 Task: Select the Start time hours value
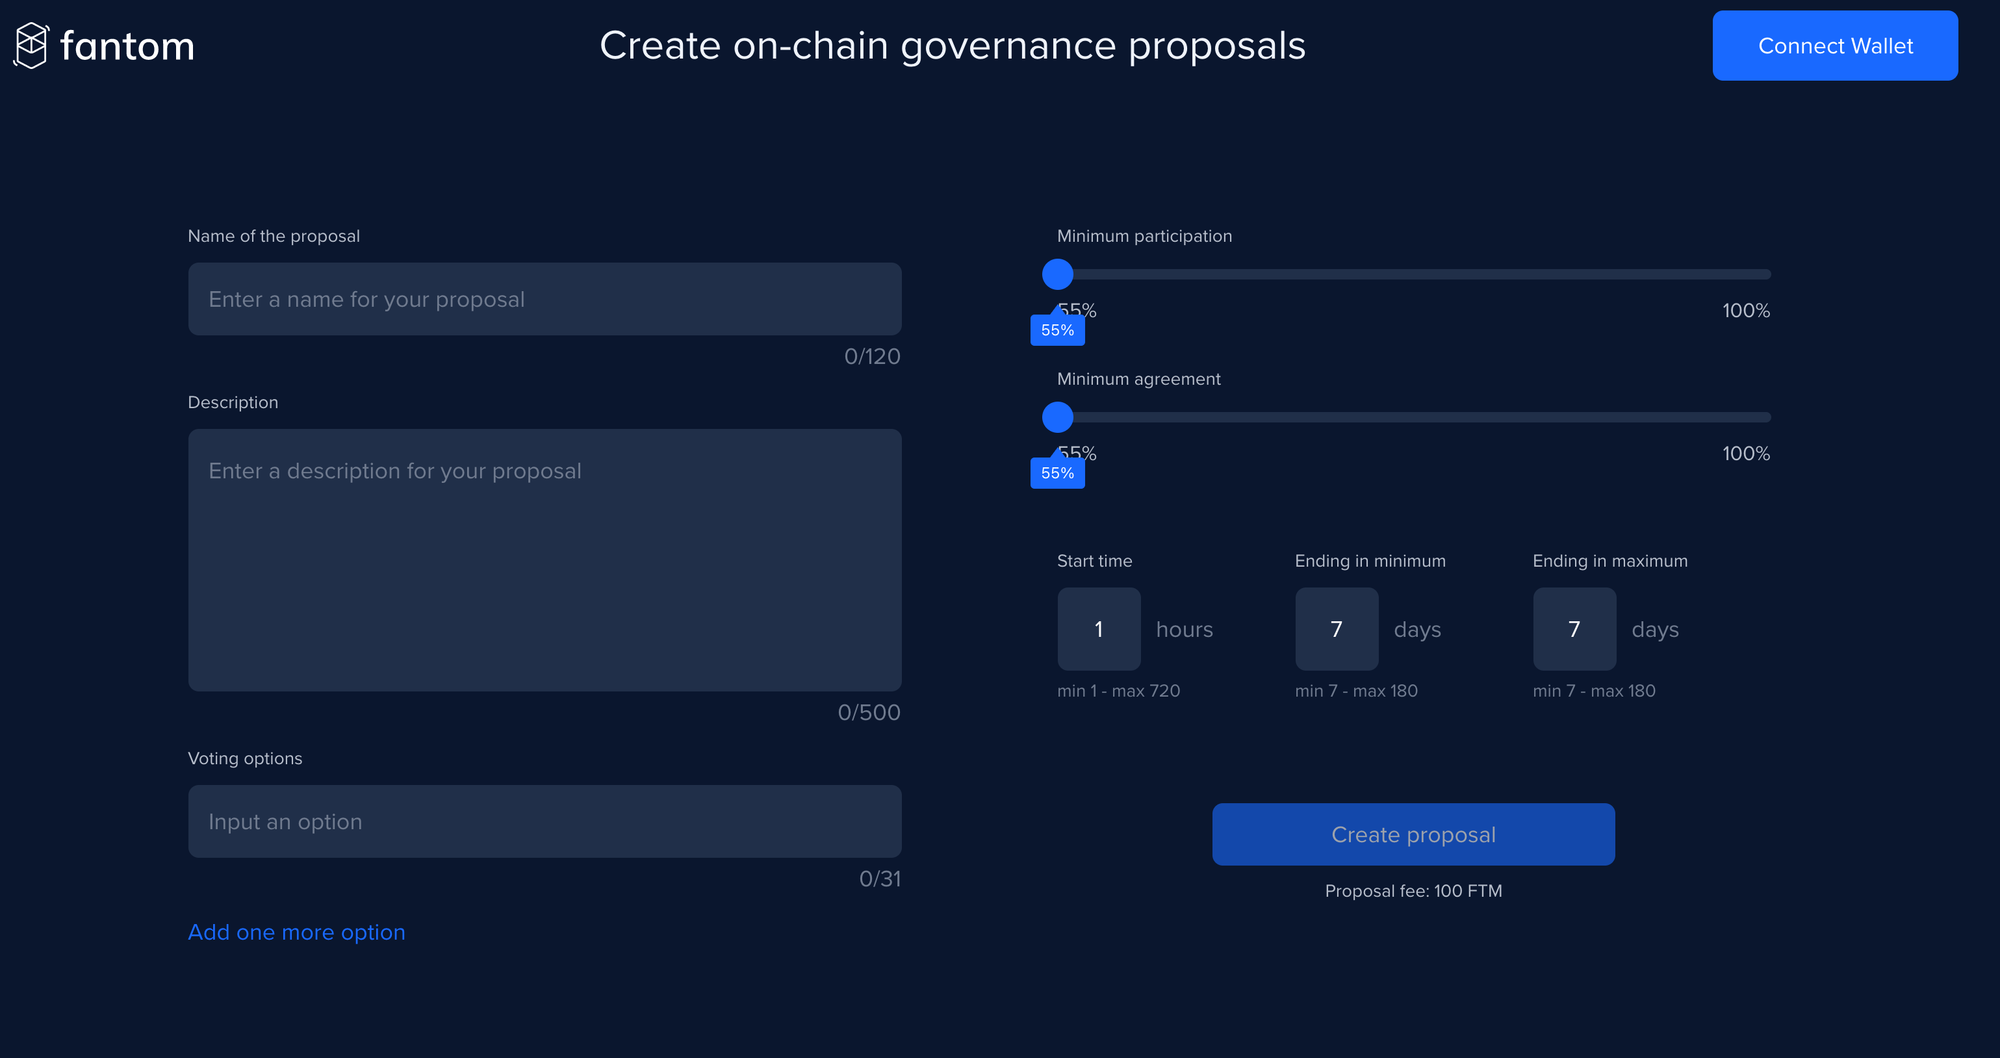point(1098,629)
